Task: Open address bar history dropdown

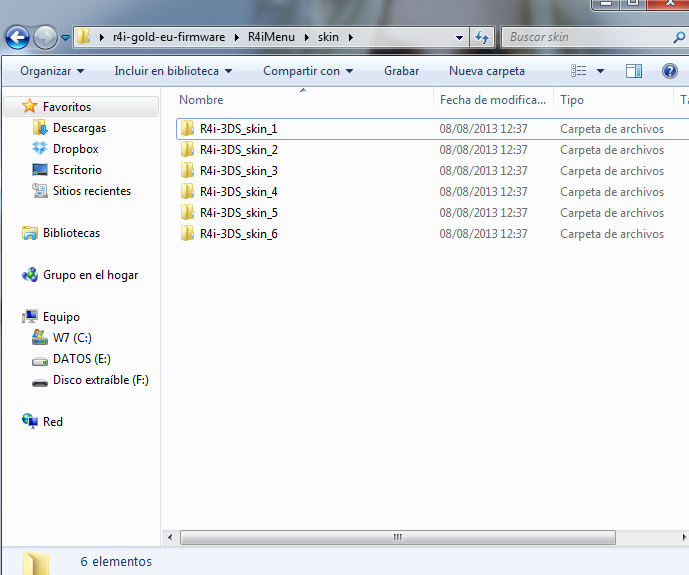Action: tap(459, 37)
